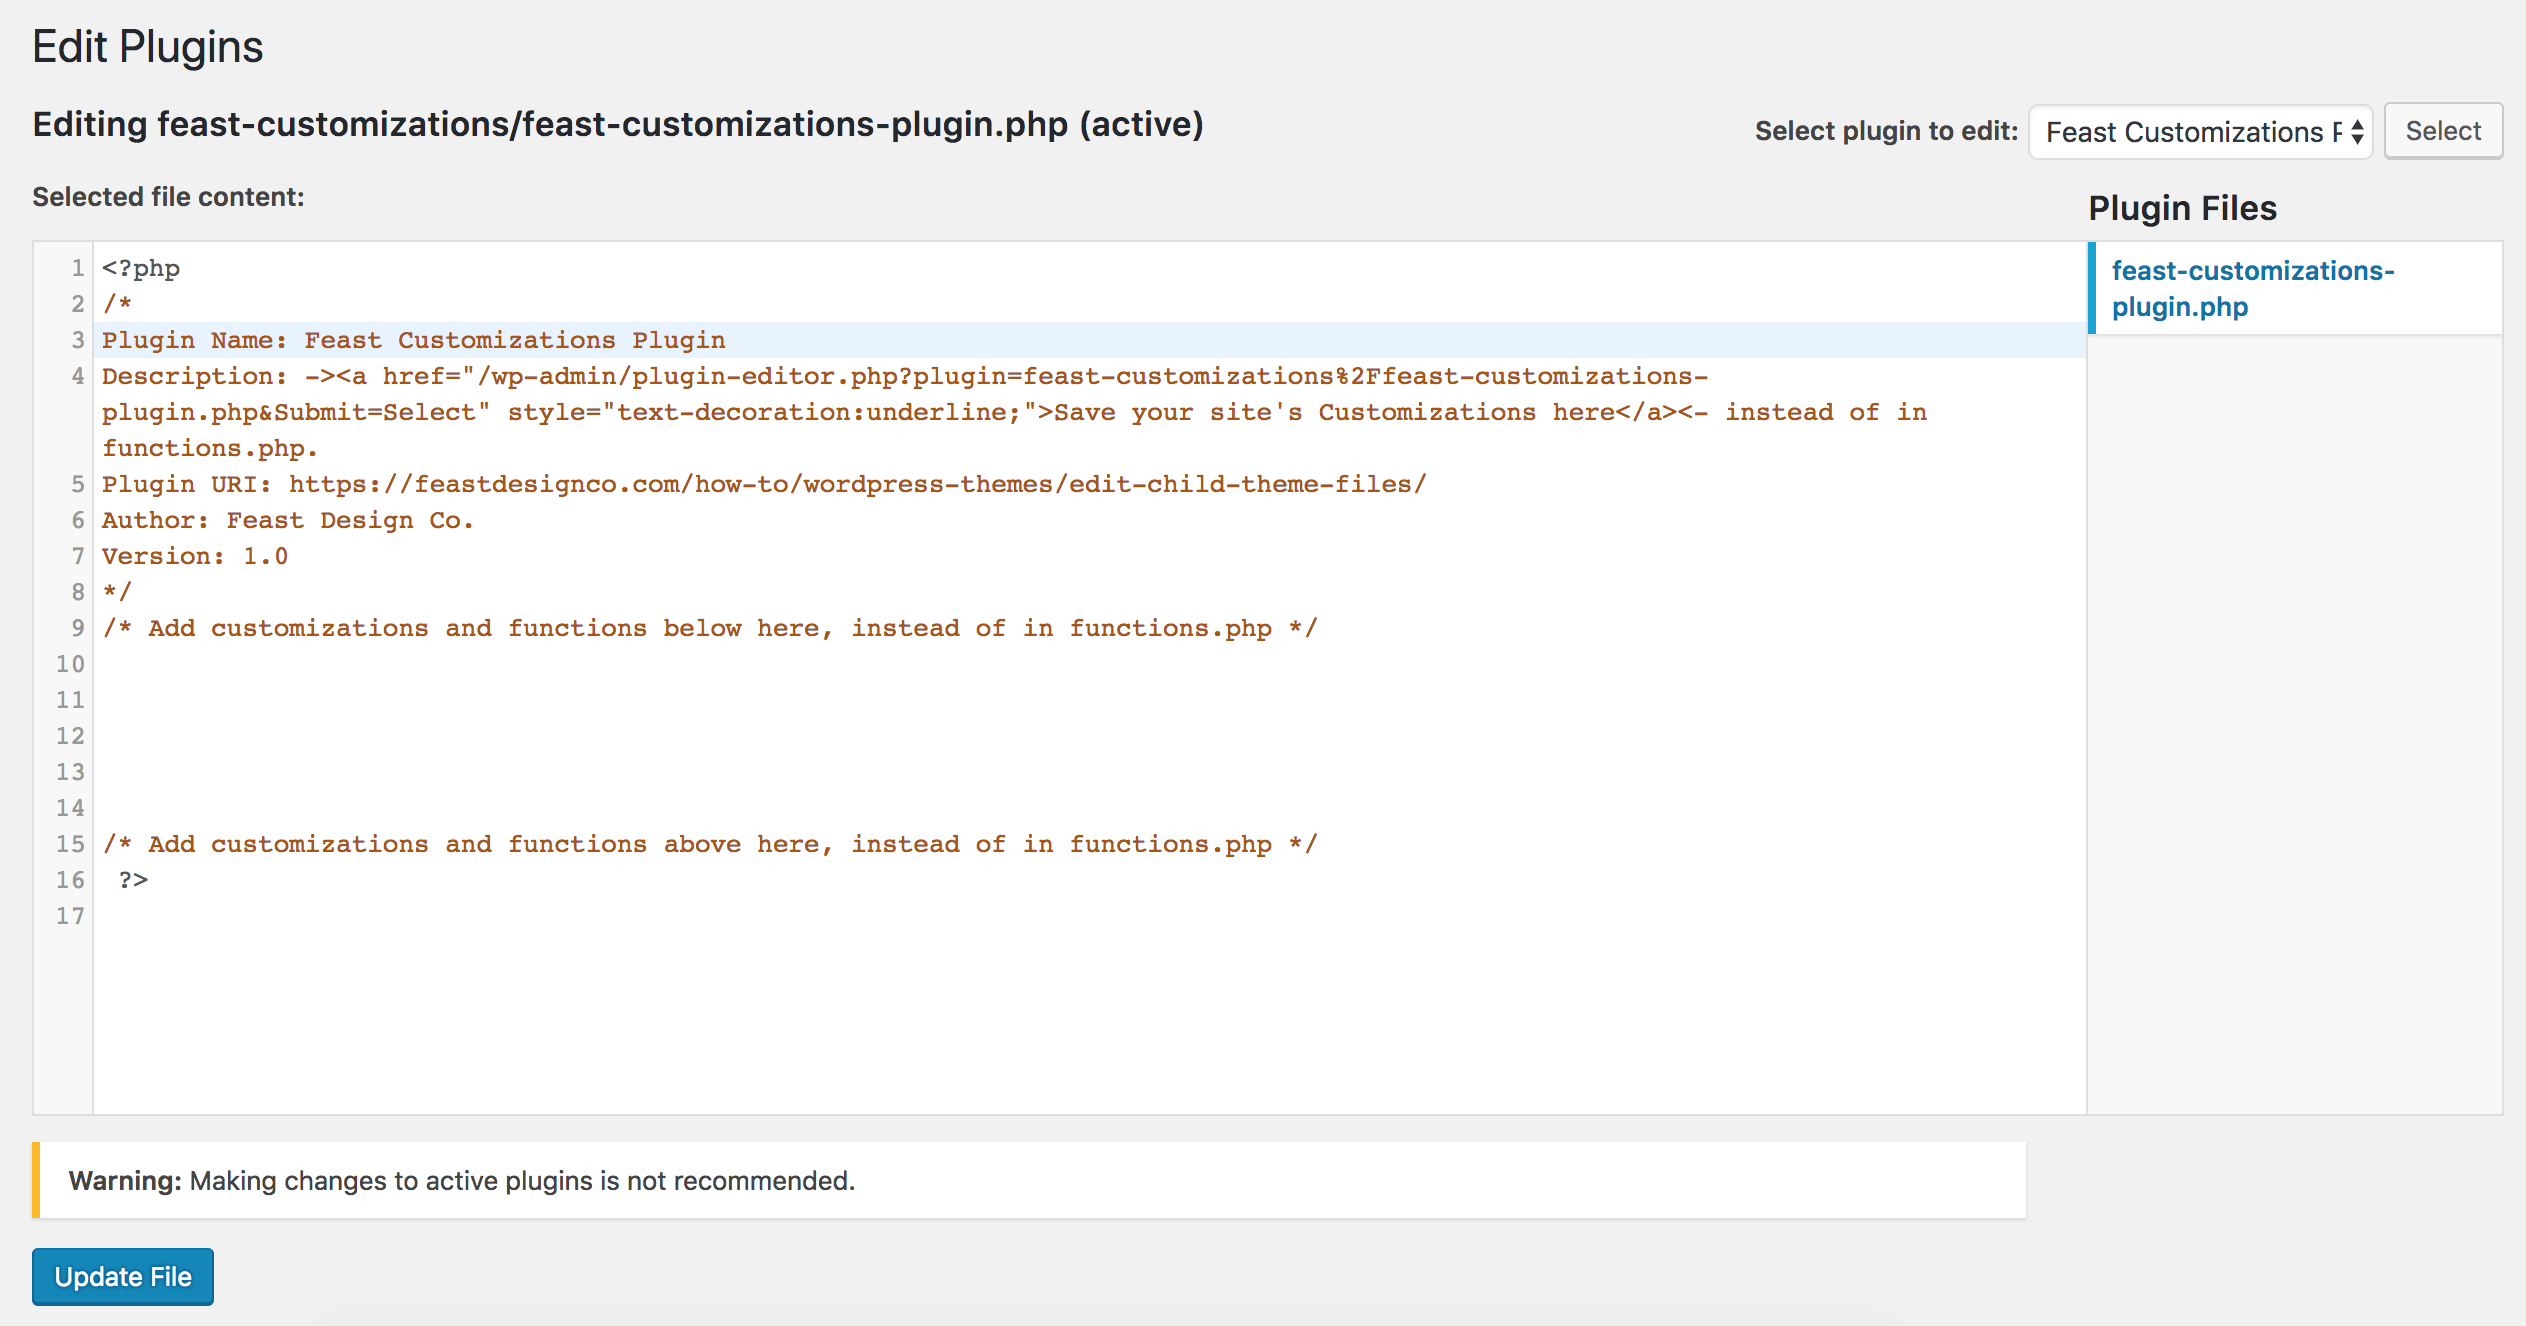Click the Plugin Files heading
Image resolution: width=2526 pixels, height=1326 pixels.
(x=2182, y=208)
